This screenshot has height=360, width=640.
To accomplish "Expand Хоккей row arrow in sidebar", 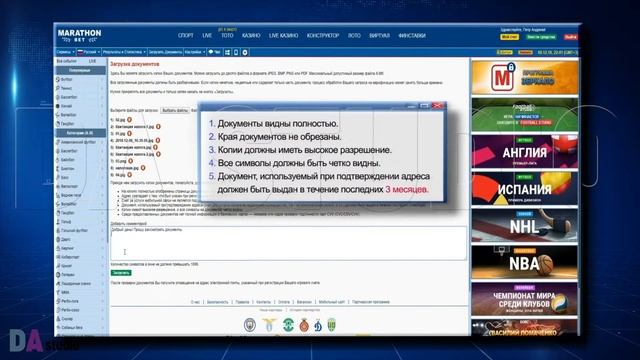I will coord(102,106).
